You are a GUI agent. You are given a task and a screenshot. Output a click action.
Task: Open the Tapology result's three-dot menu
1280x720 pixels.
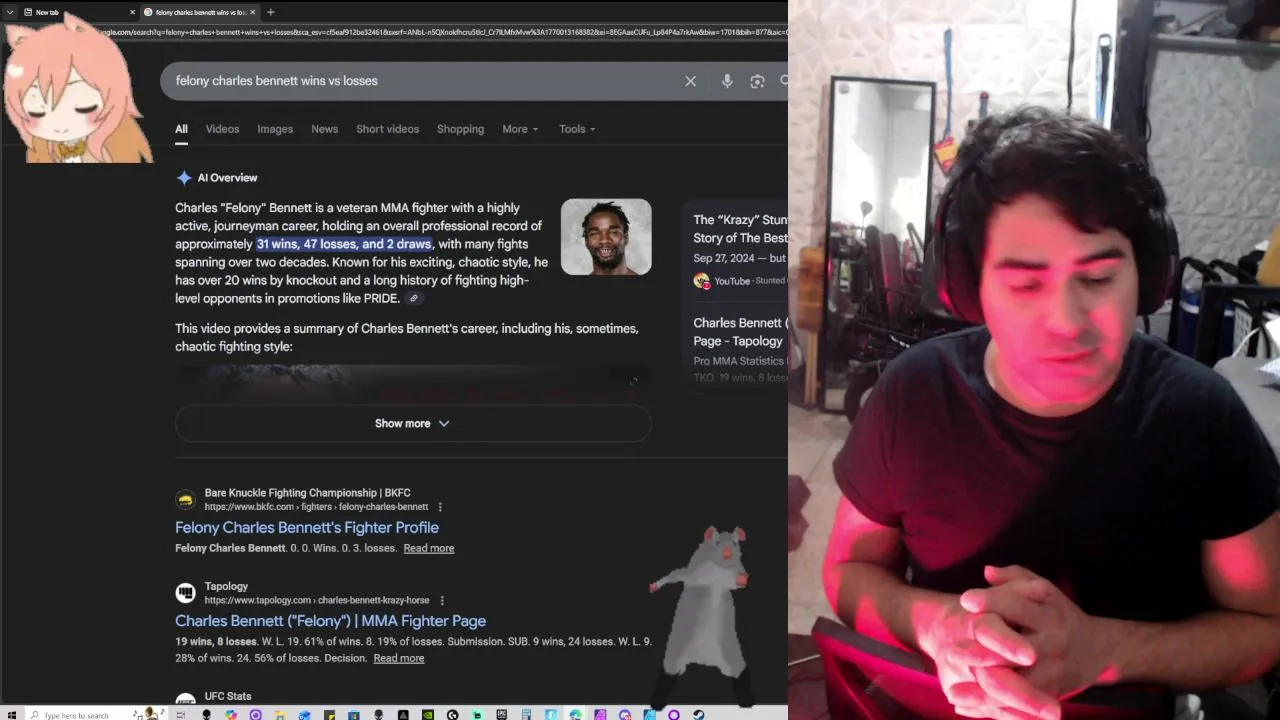(441, 600)
